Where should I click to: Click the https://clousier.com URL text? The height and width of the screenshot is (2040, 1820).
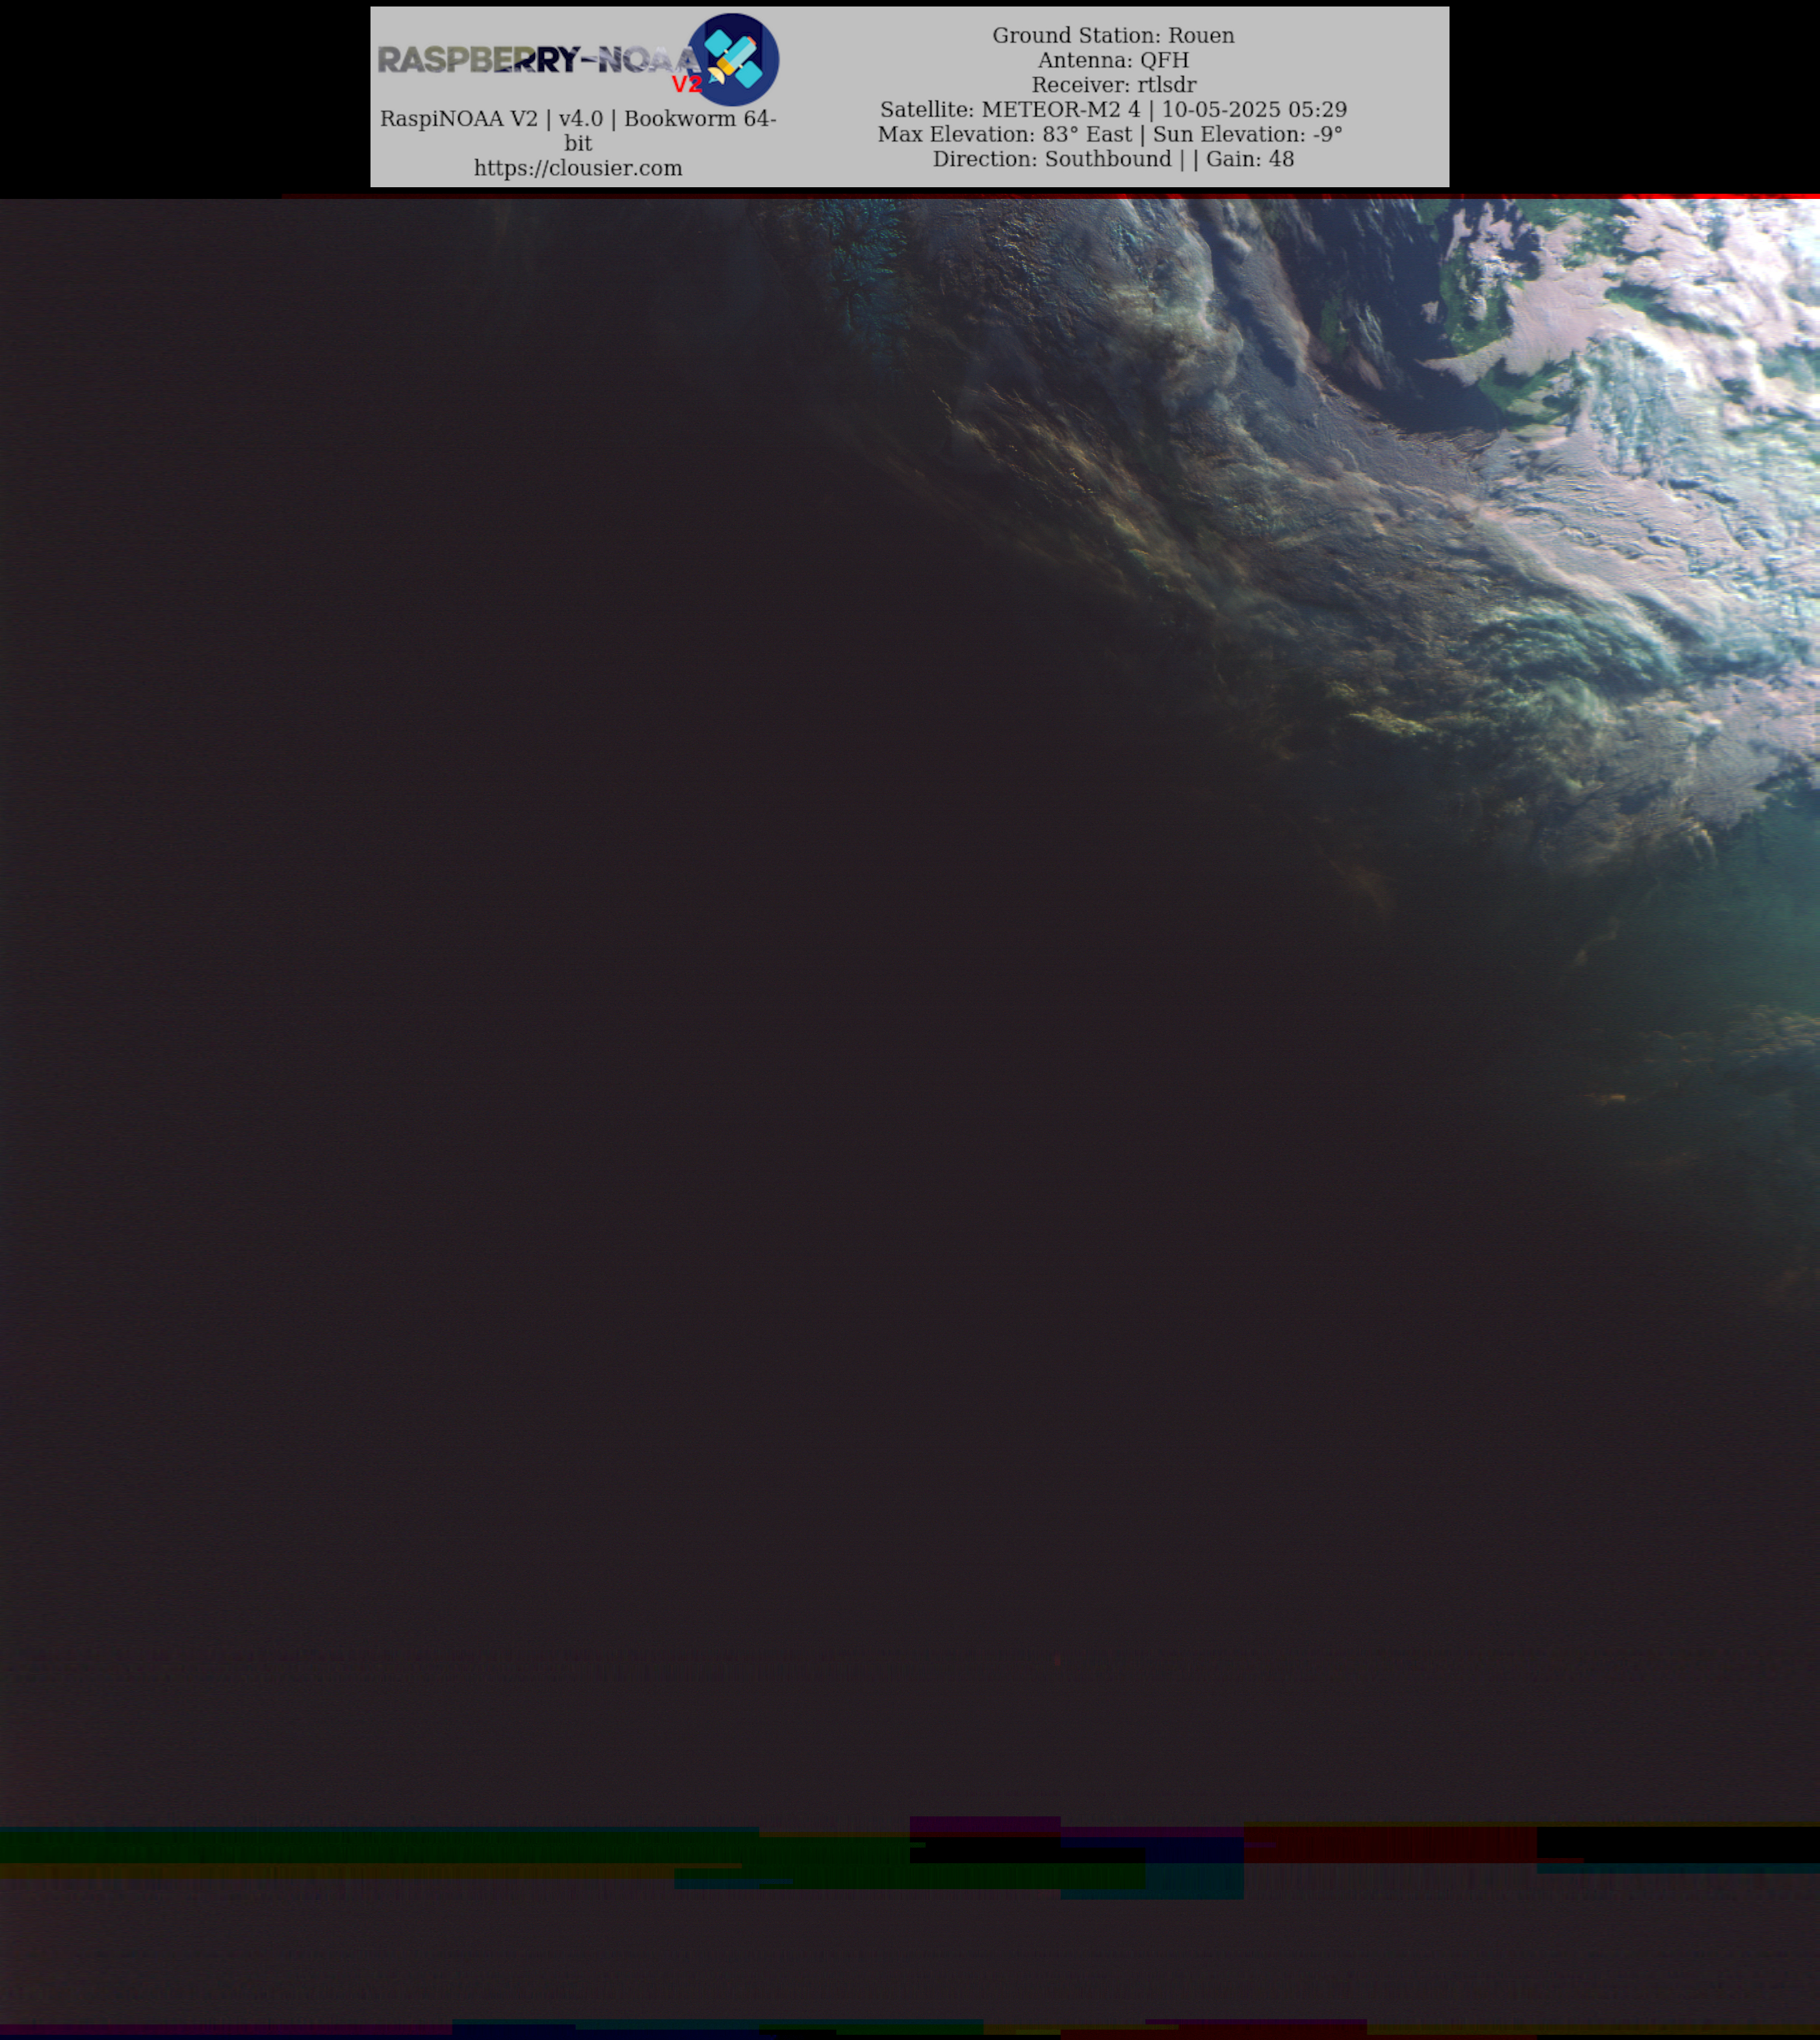click(578, 168)
